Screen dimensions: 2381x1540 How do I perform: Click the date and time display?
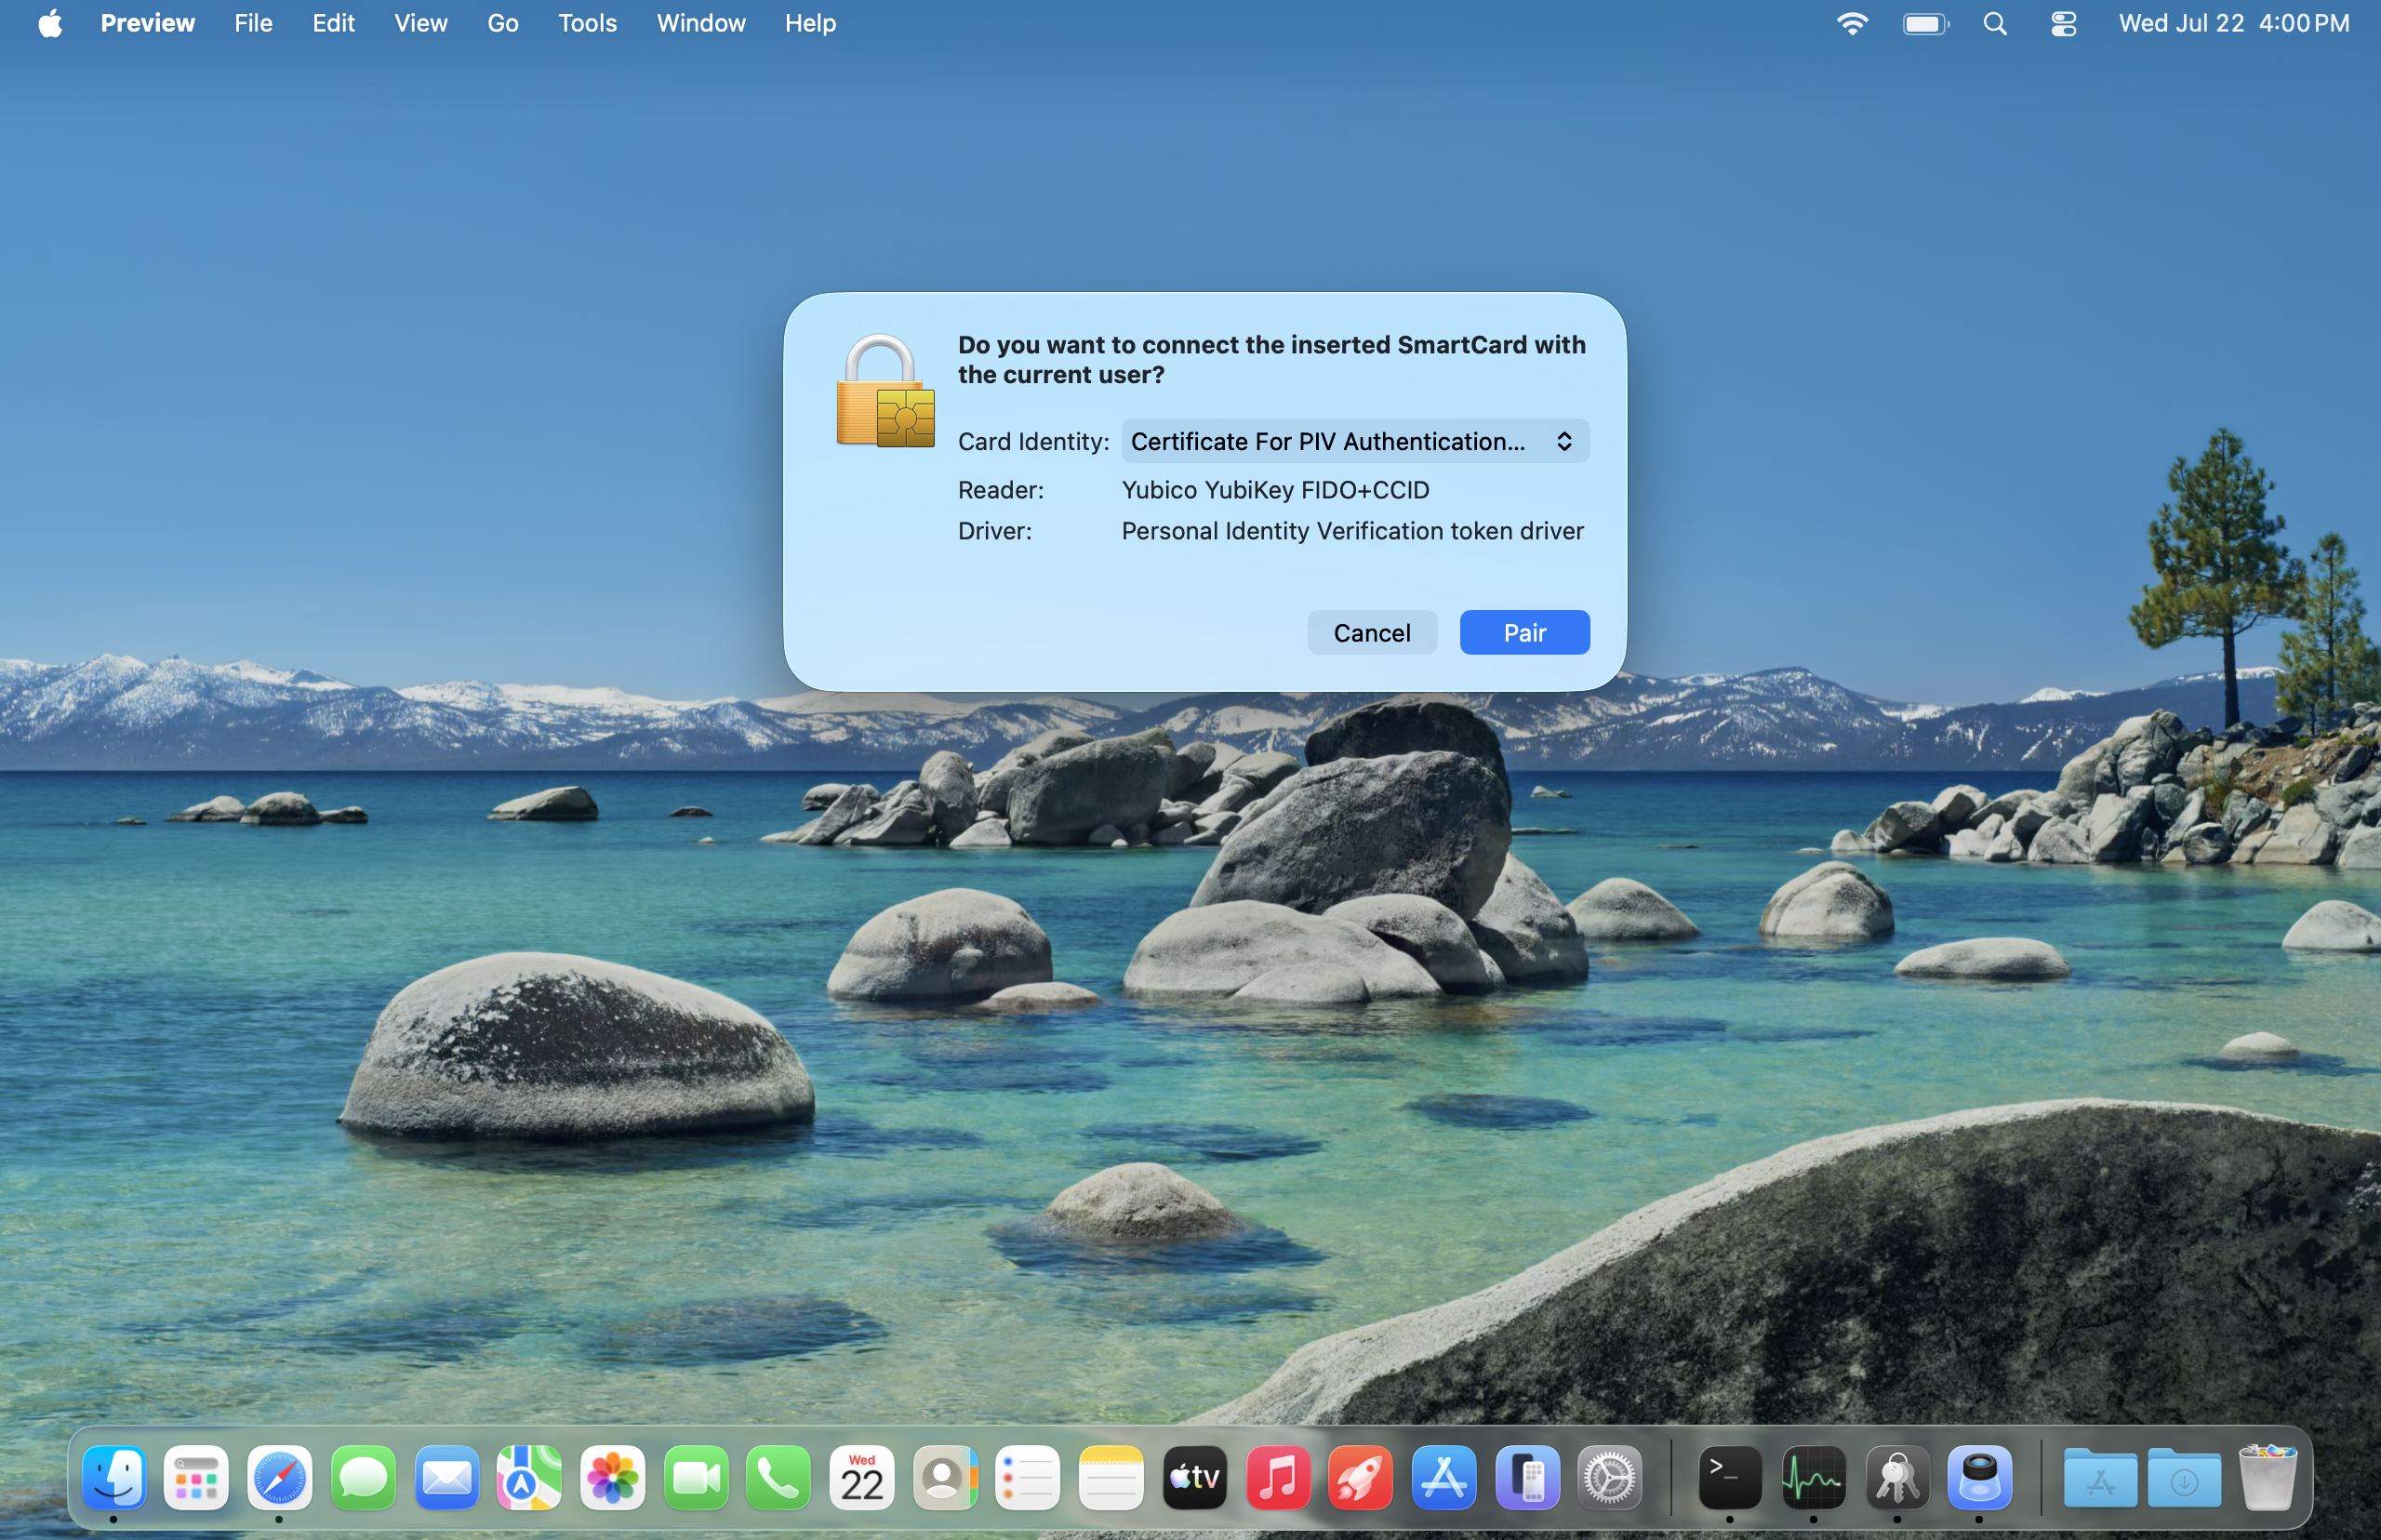(2234, 23)
